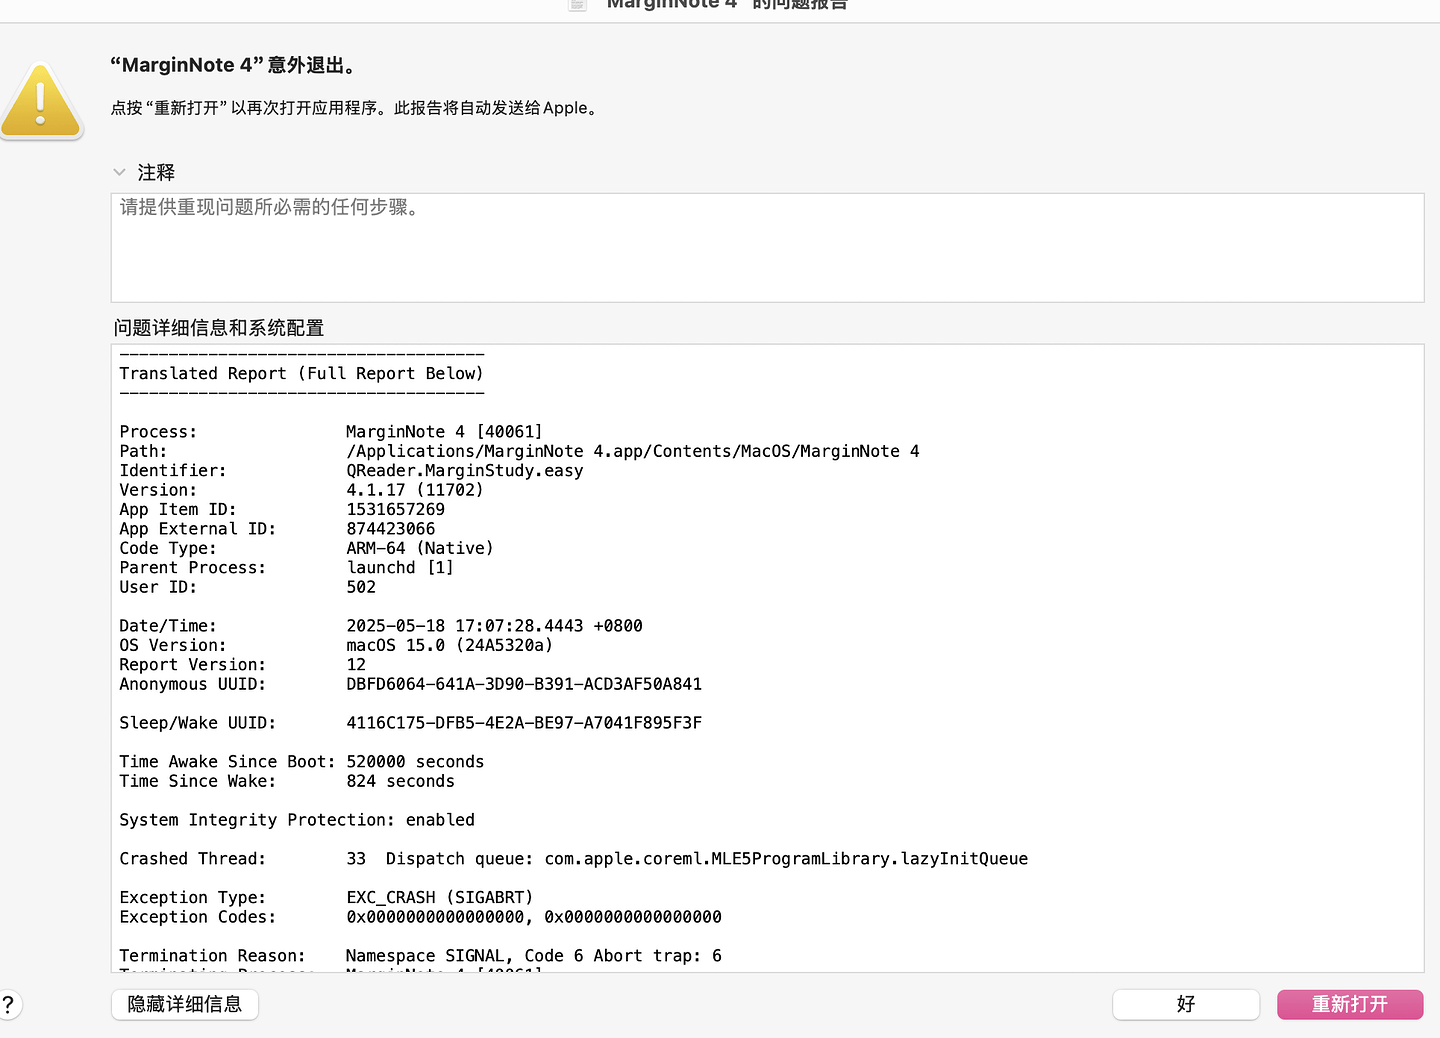Screen dimensions: 1440x1038
Task: Click process value 'MarginNote 4 [40061]'
Action: pyautogui.click(x=444, y=432)
